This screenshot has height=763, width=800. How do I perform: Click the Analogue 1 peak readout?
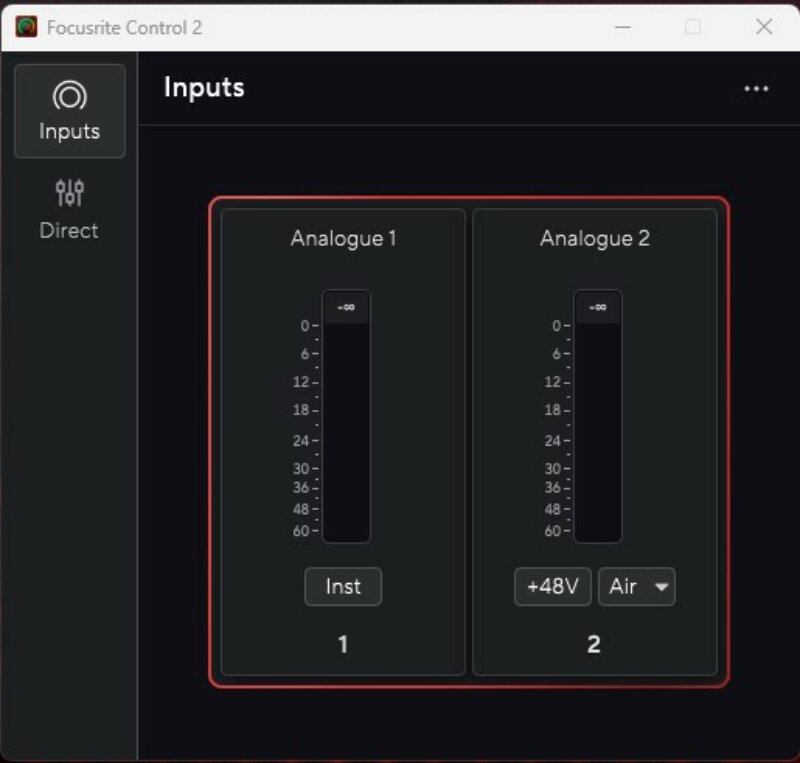pyautogui.click(x=346, y=307)
